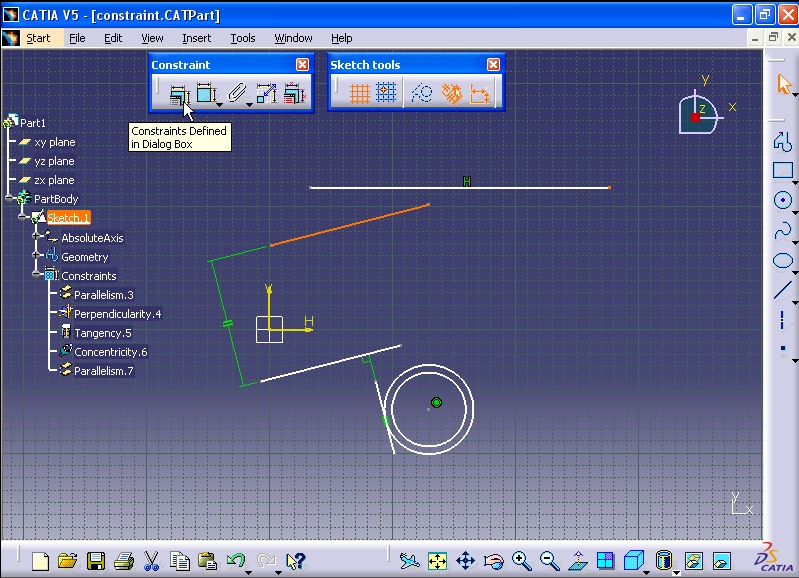Close the Constraint toolbar
Viewport: 799px width, 578px height.
302,64
